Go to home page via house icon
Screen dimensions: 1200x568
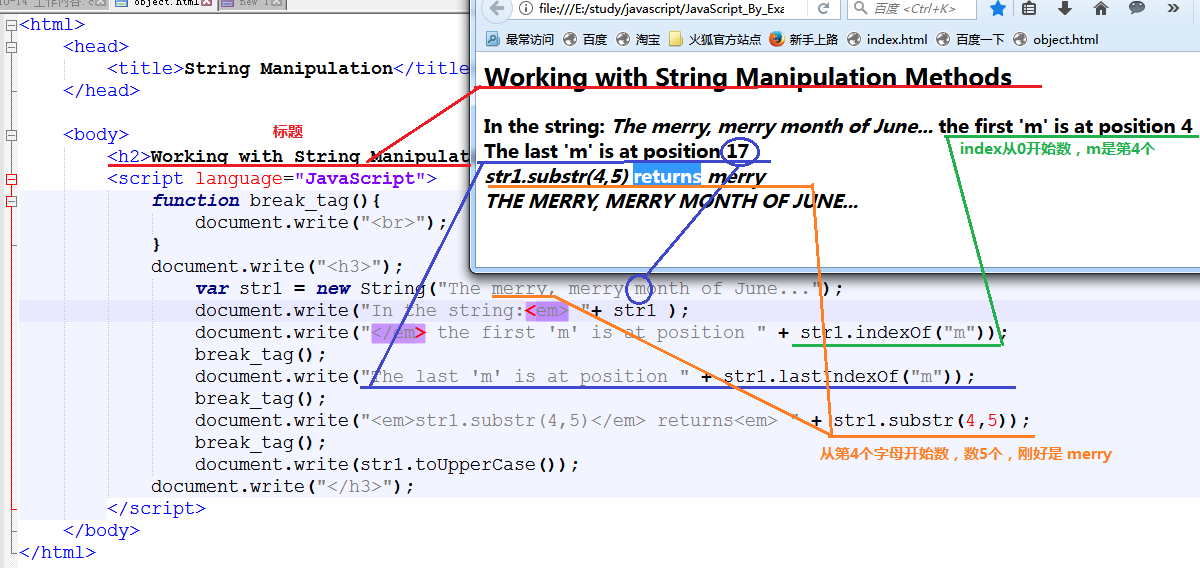tap(1101, 9)
